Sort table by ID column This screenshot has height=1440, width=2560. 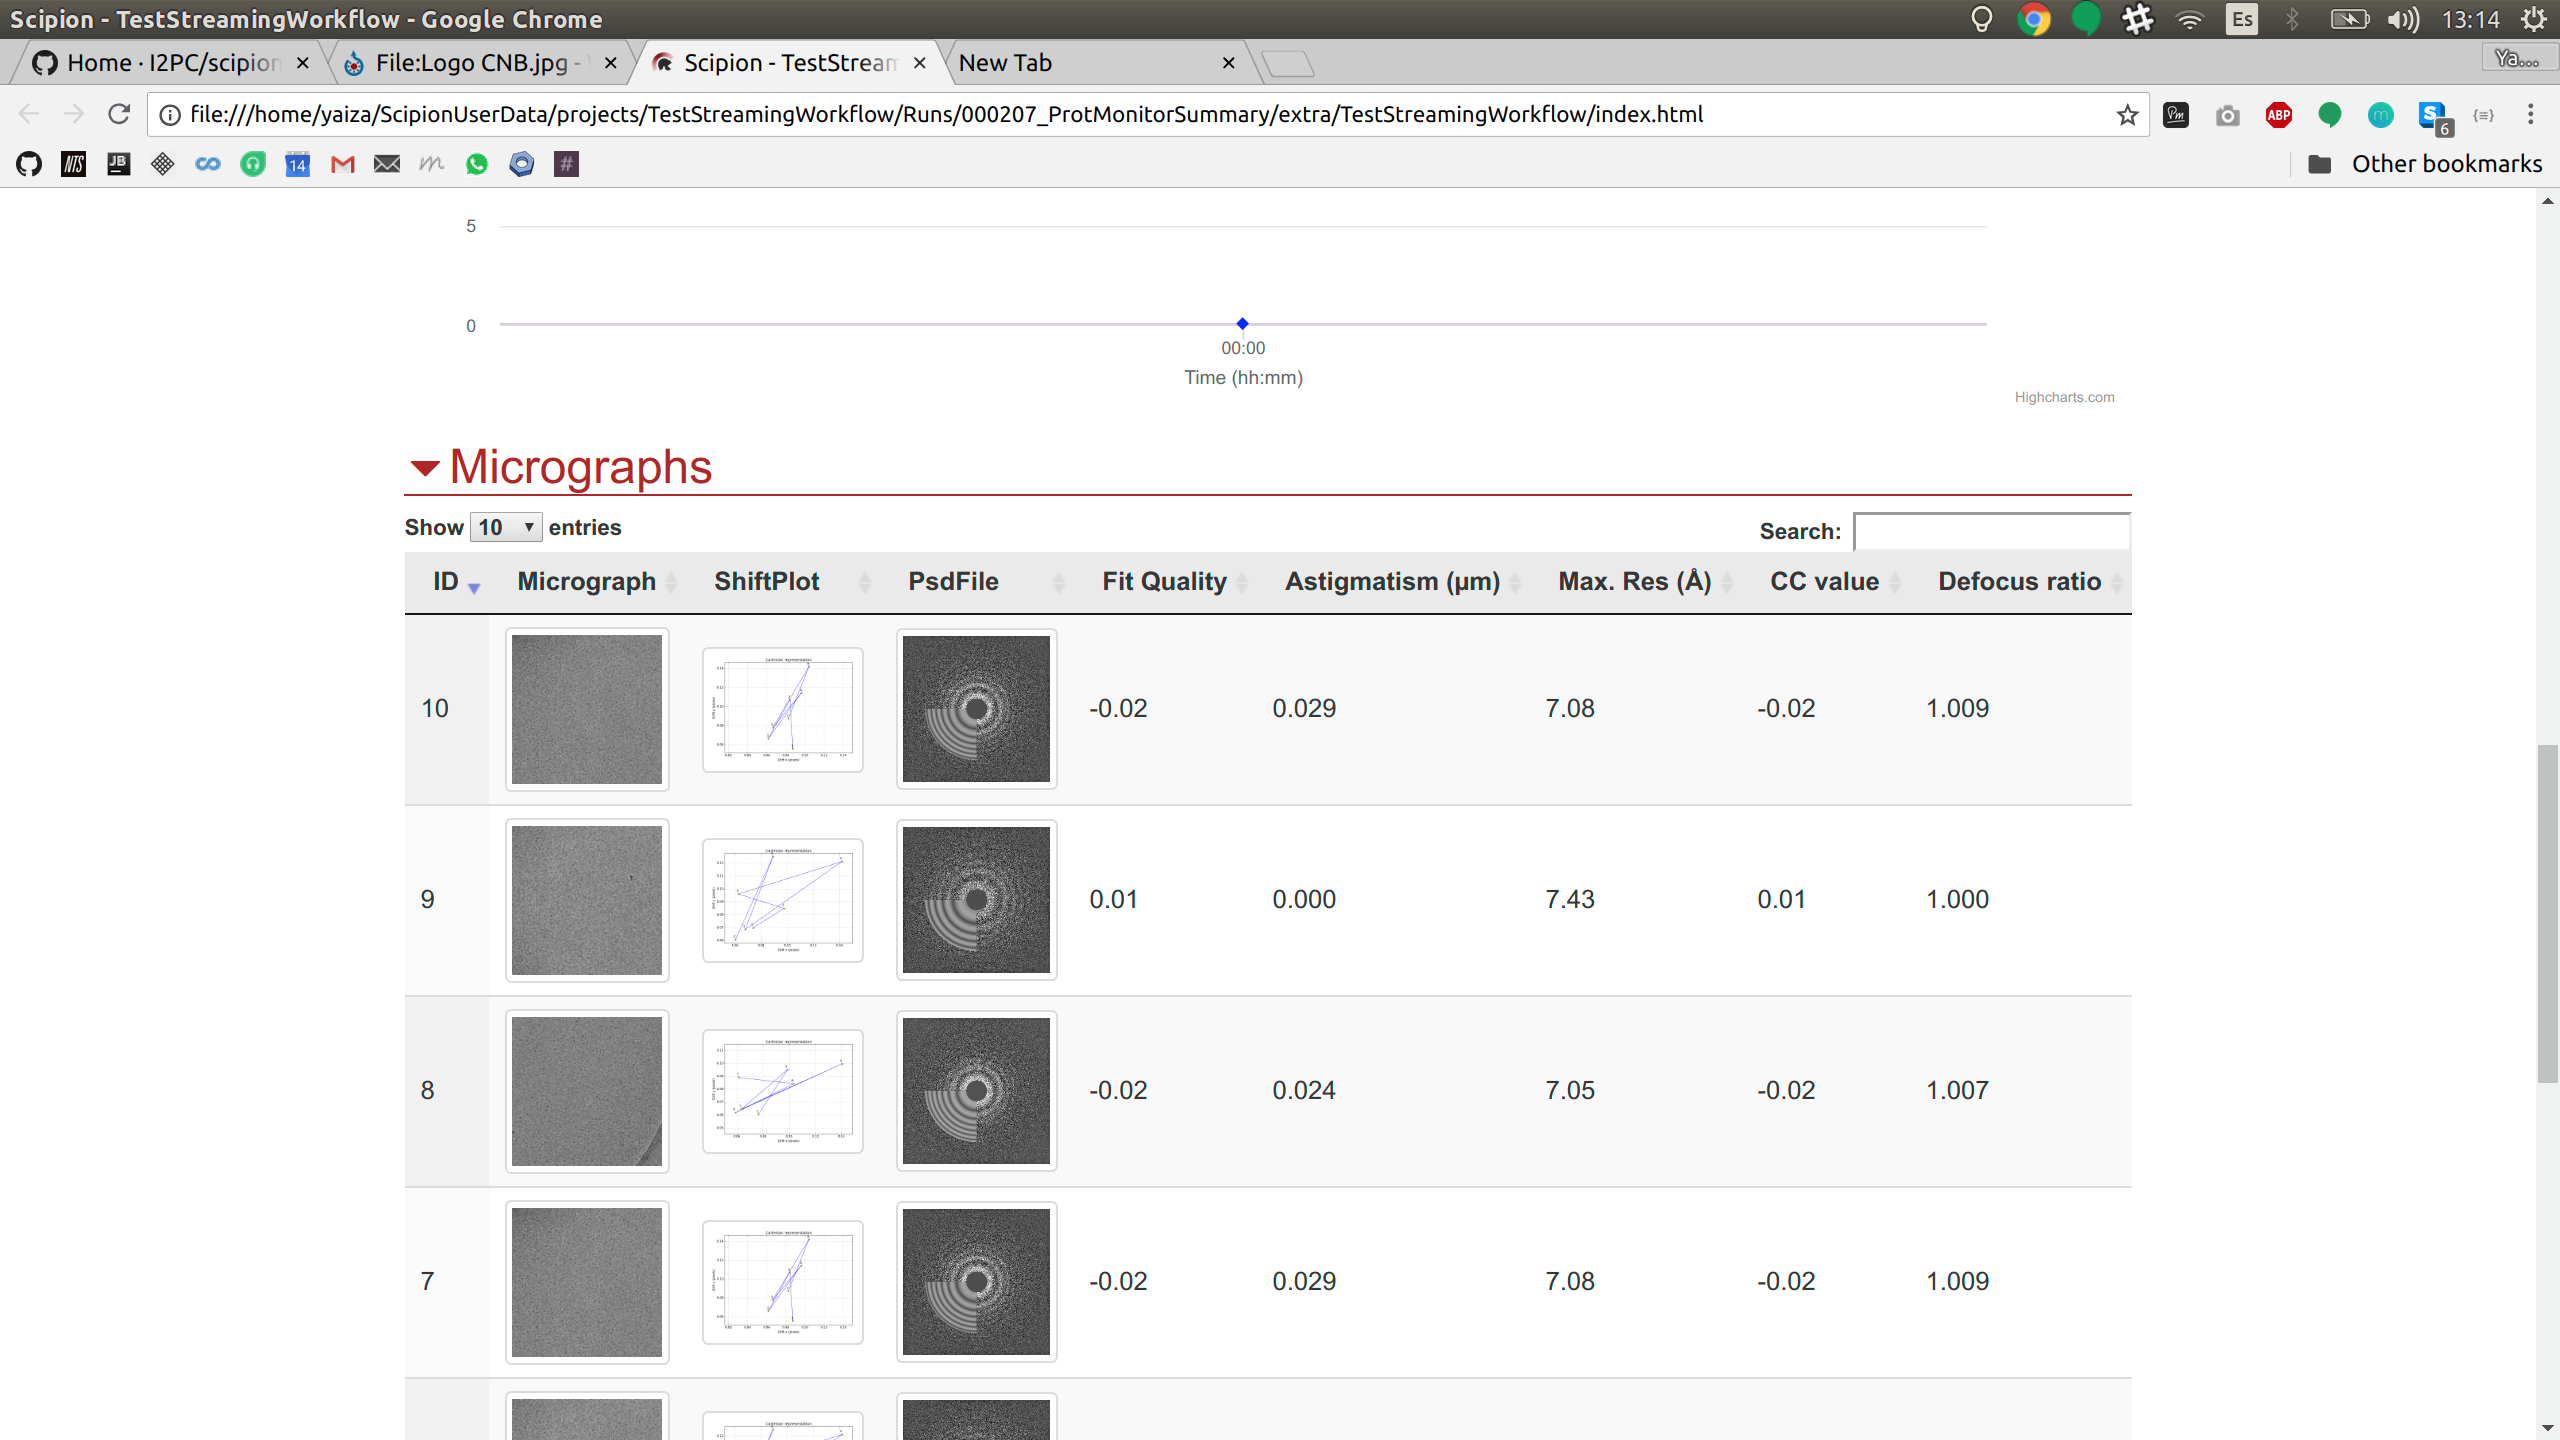click(447, 582)
